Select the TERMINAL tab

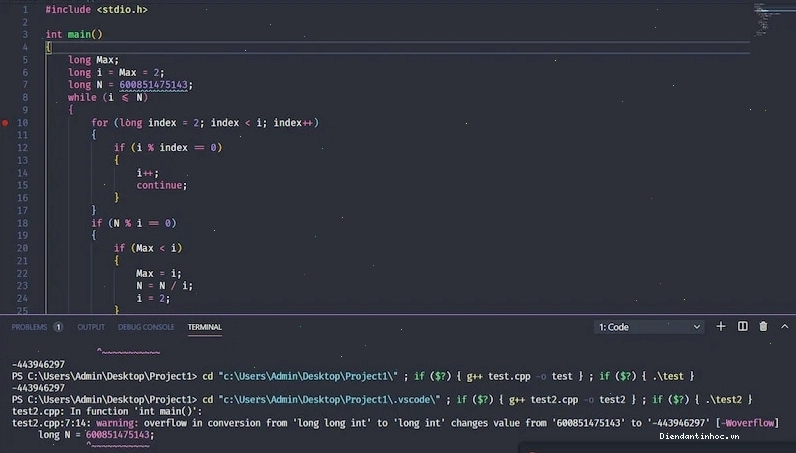[x=205, y=327]
